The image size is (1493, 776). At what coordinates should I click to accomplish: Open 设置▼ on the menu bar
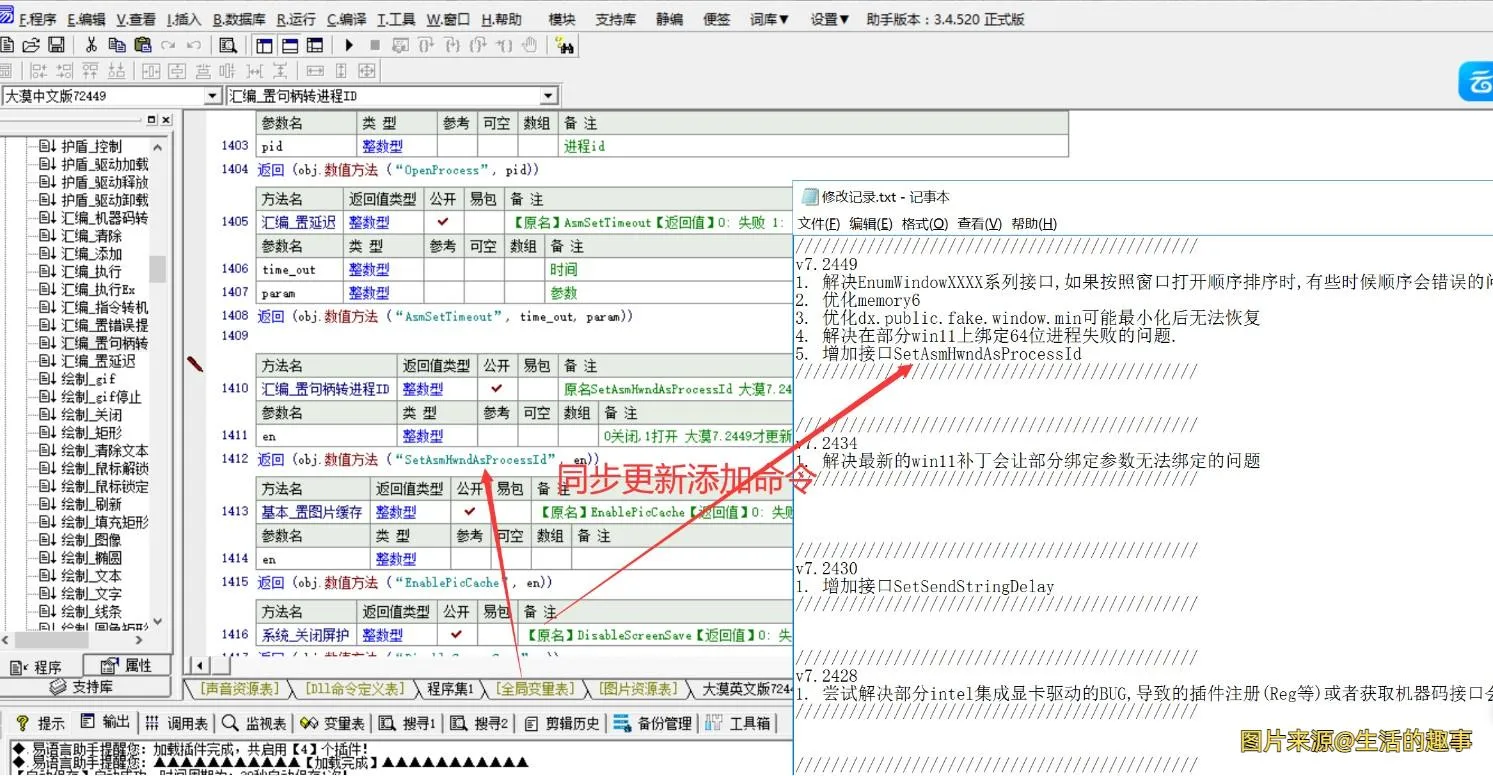(828, 18)
